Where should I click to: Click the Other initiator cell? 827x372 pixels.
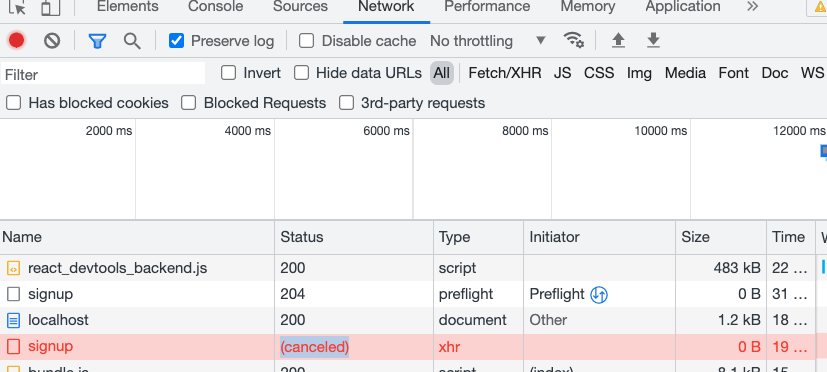[x=549, y=320]
